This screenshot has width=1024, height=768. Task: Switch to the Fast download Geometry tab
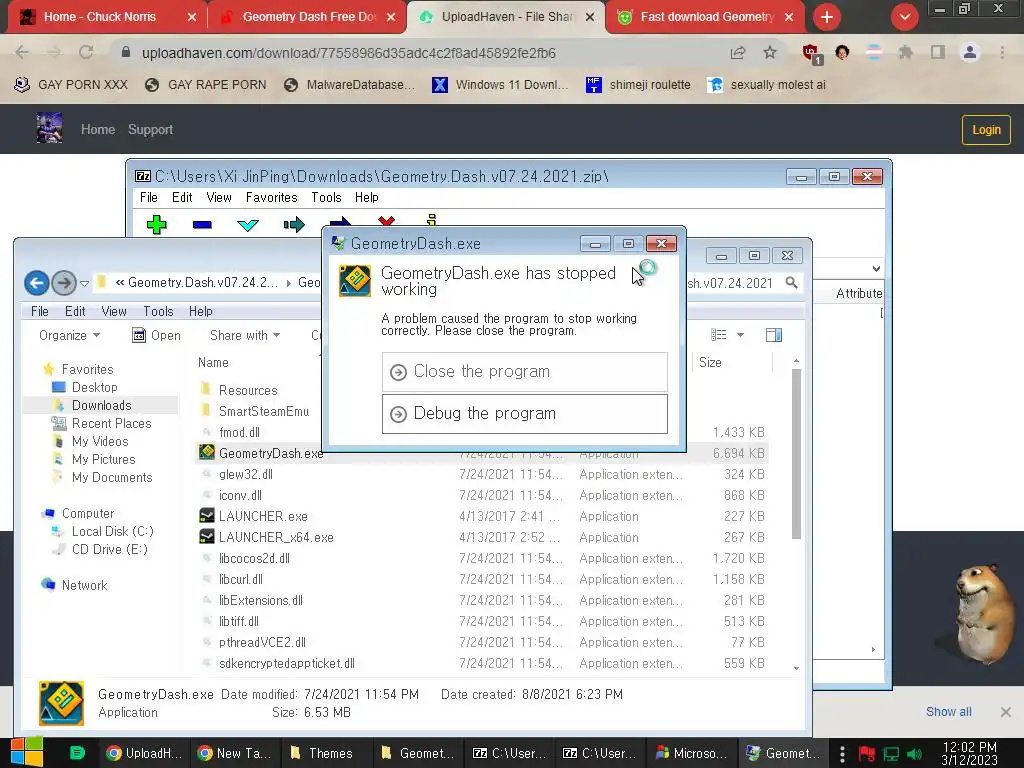pyautogui.click(x=706, y=17)
